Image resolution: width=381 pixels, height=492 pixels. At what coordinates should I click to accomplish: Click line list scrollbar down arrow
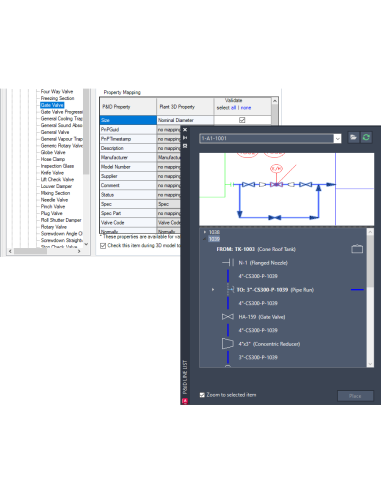pyautogui.click(x=370, y=364)
